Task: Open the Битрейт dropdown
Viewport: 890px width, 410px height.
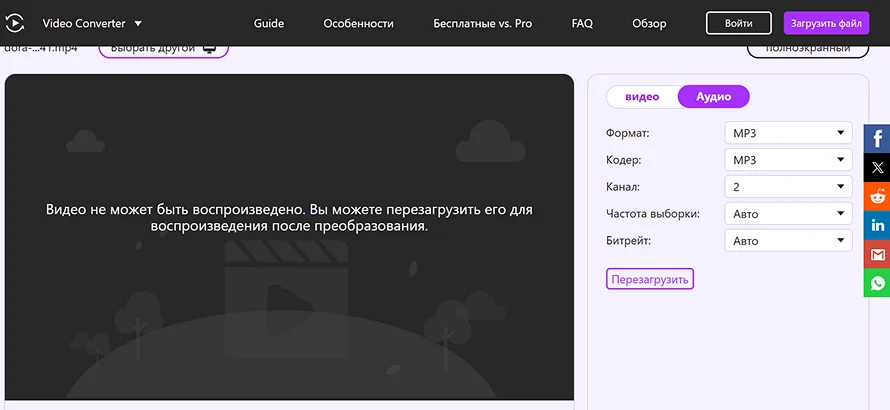Action: (x=788, y=241)
